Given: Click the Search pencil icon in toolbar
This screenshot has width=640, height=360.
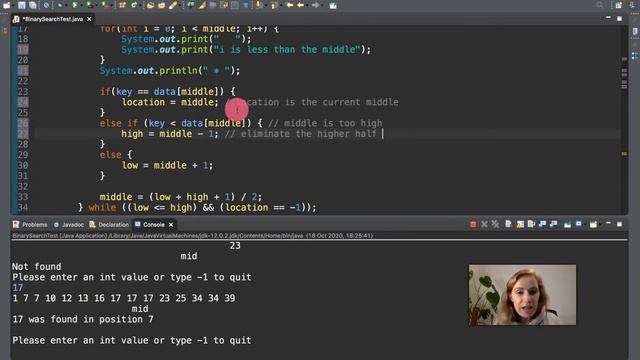Looking at the screenshot, I should [x=173, y=5].
